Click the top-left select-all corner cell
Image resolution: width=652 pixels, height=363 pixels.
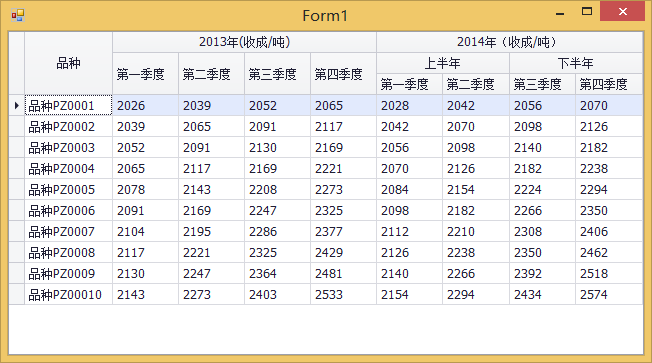17,63
